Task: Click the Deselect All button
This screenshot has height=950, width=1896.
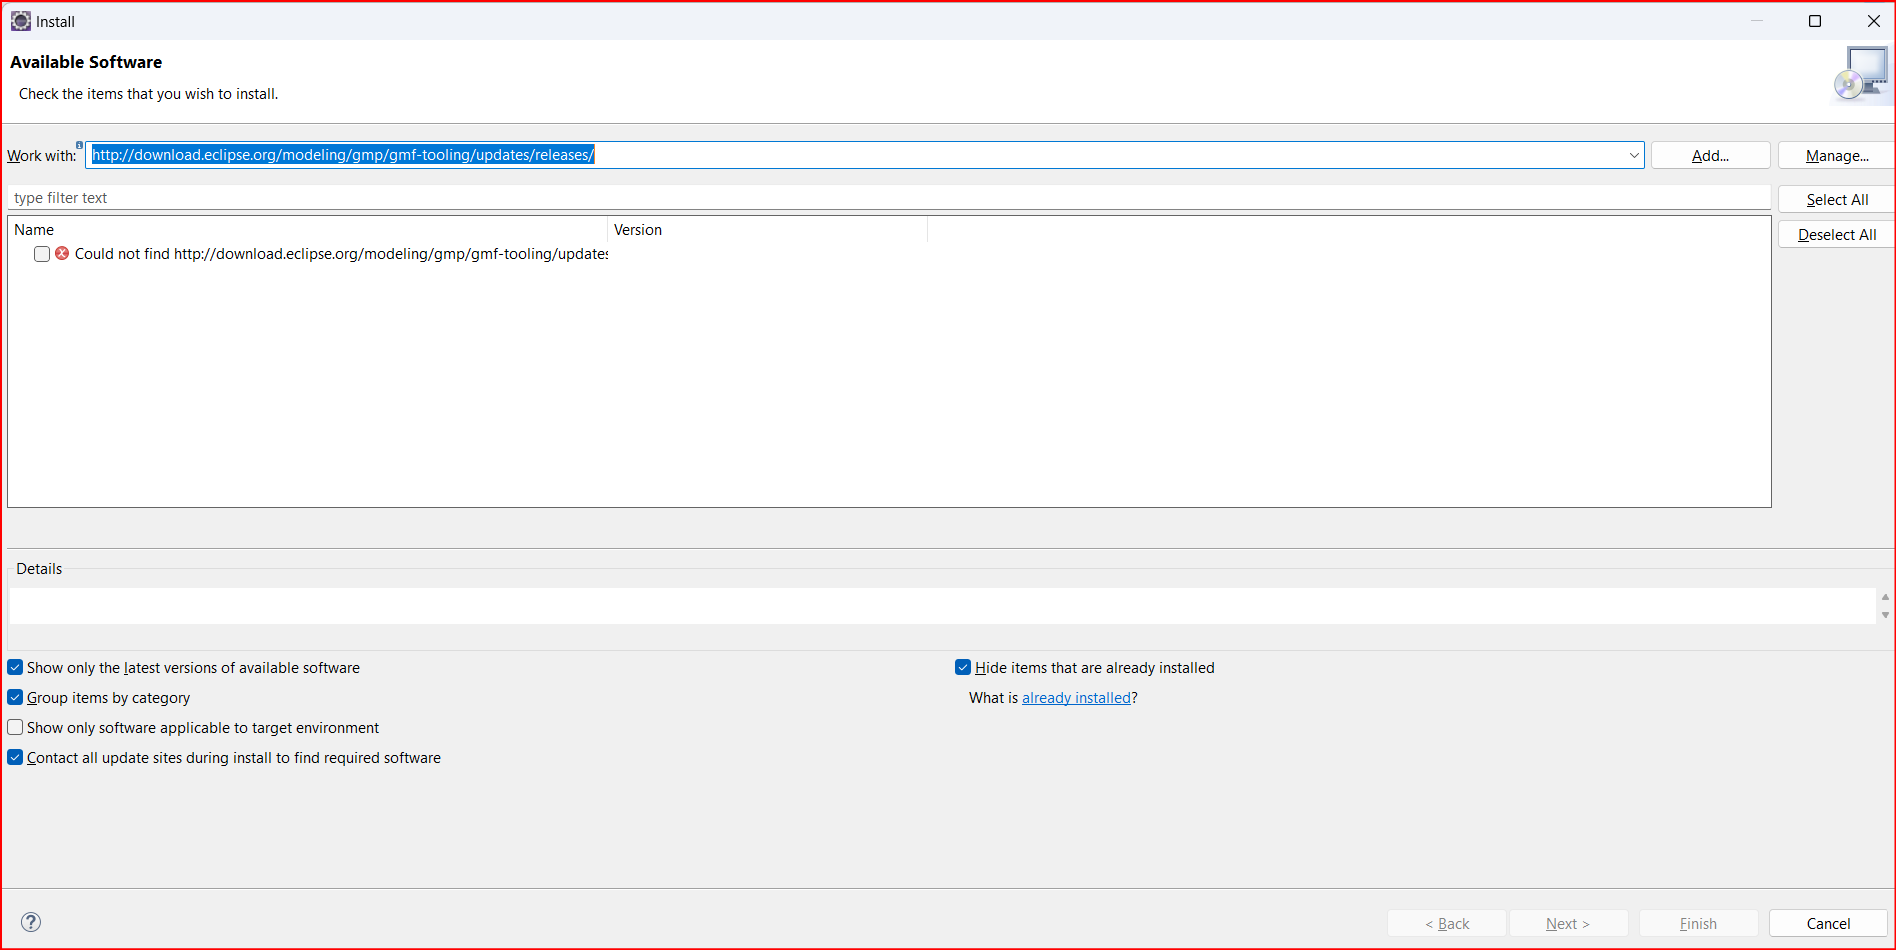Action: click(1837, 234)
